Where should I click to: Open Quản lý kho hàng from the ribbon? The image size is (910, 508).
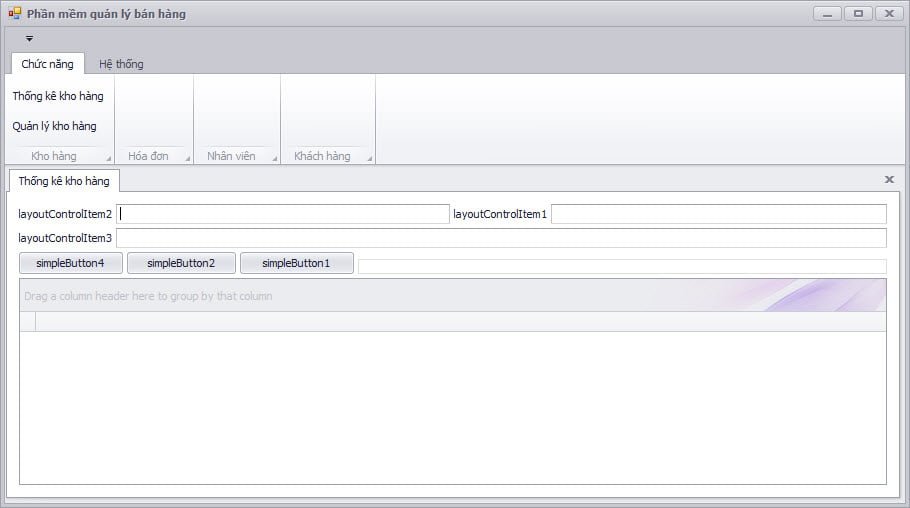click(55, 127)
